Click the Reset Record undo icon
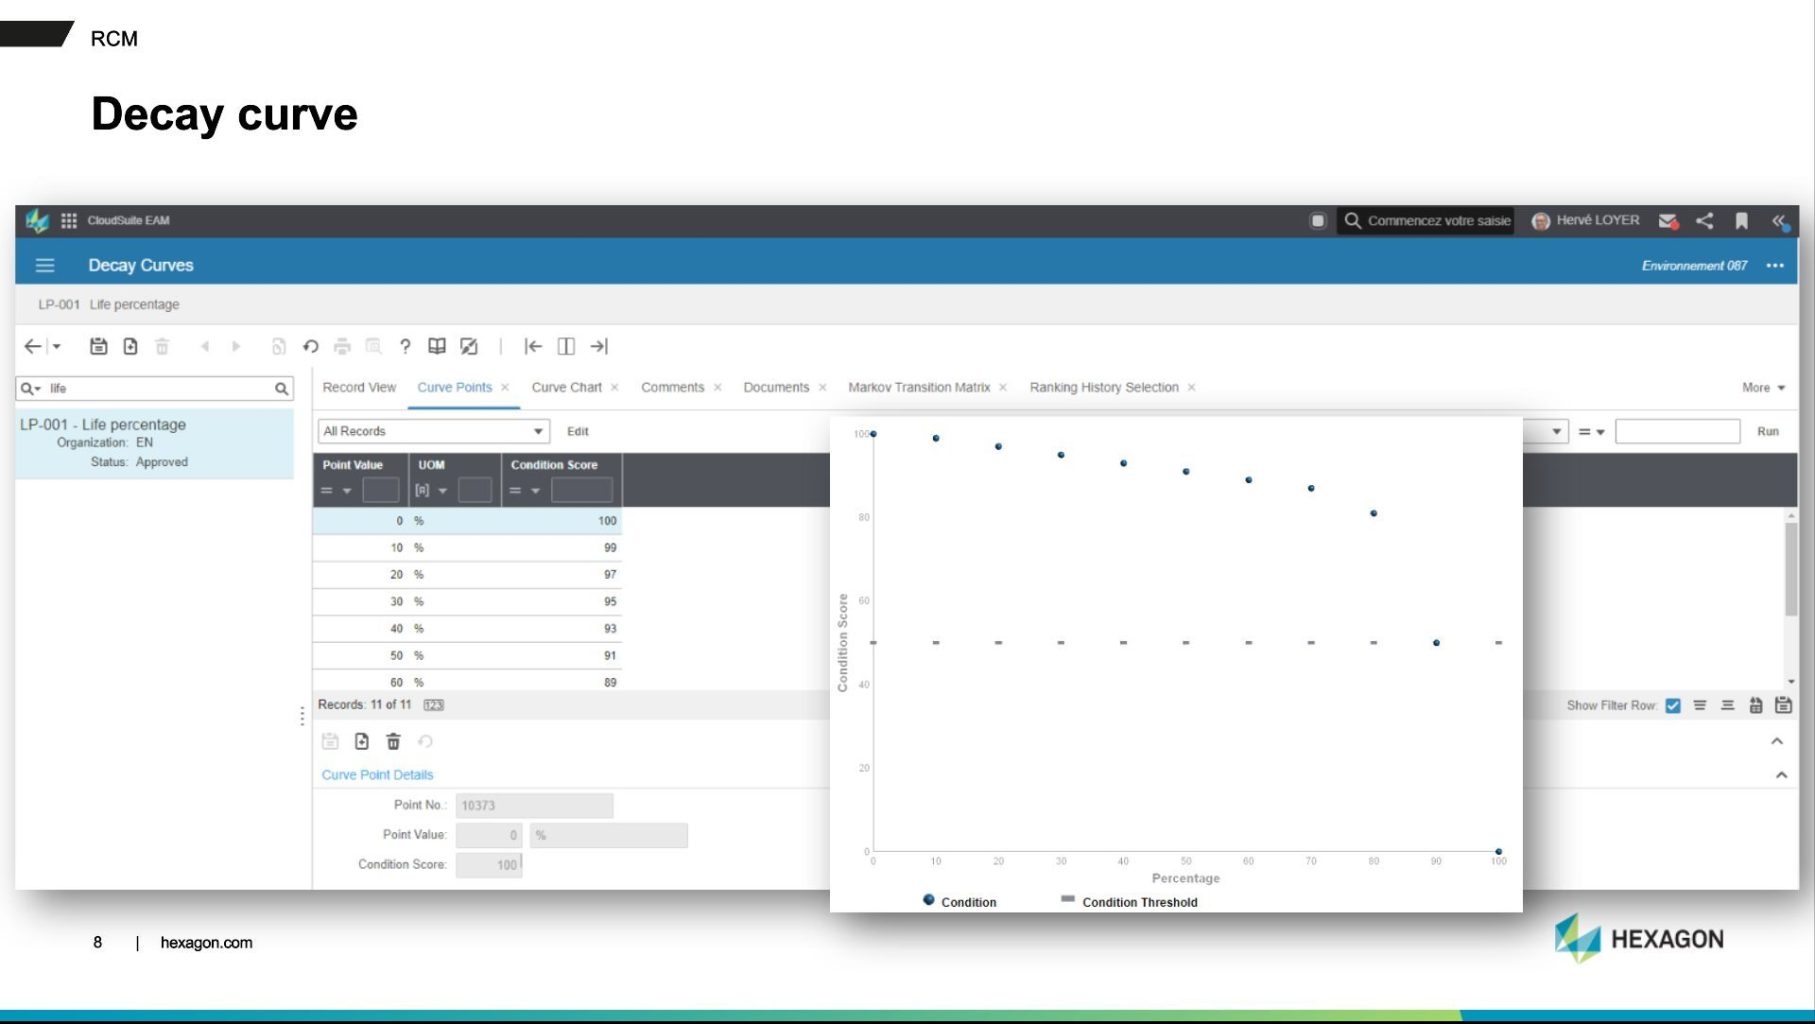Image resolution: width=1815 pixels, height=1024 pixels. 311,346
